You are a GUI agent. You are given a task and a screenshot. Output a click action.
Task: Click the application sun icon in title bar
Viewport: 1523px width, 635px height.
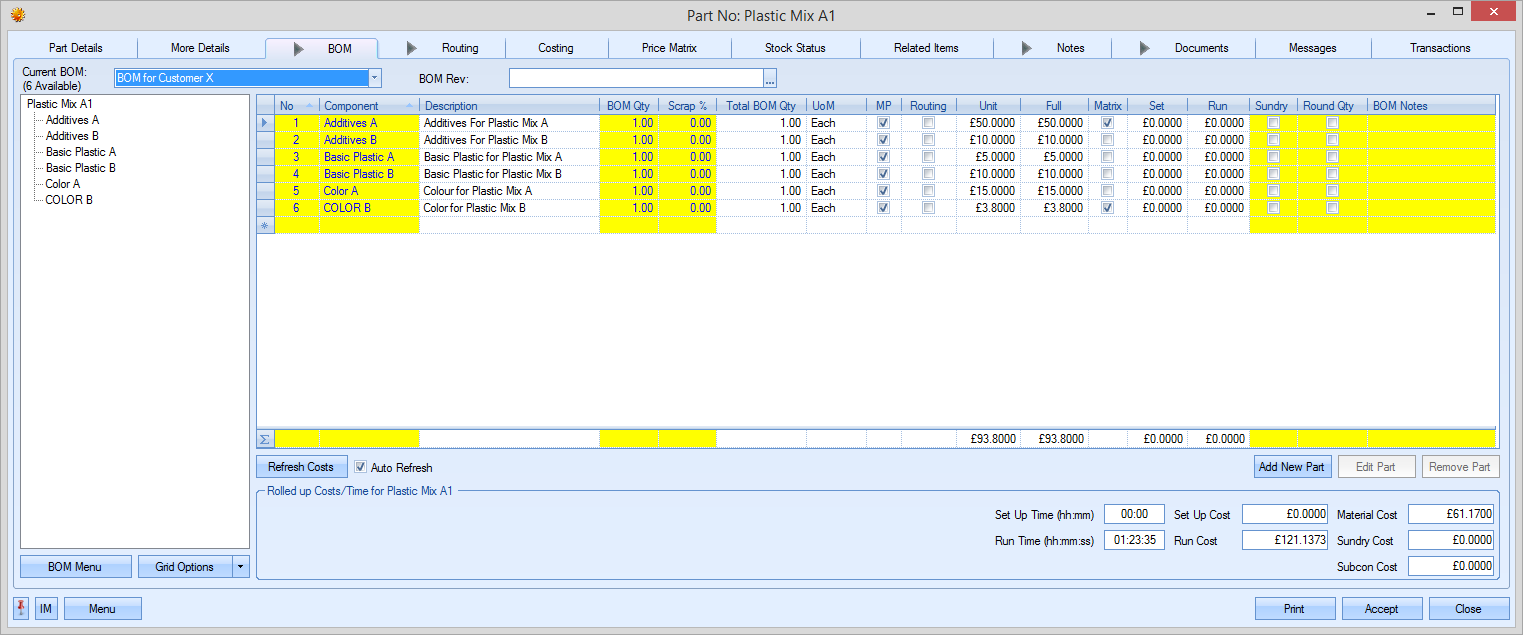17,14
